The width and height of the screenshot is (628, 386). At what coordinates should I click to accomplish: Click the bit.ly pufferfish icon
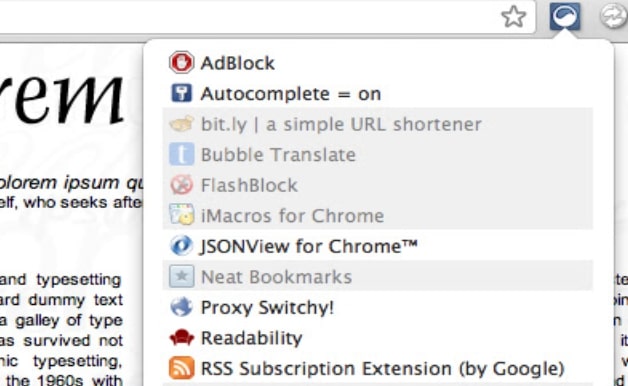click(181, 124)
